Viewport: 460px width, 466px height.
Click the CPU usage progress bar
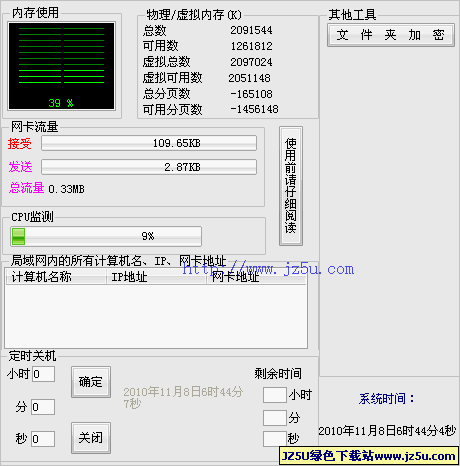tap(106, 236)
